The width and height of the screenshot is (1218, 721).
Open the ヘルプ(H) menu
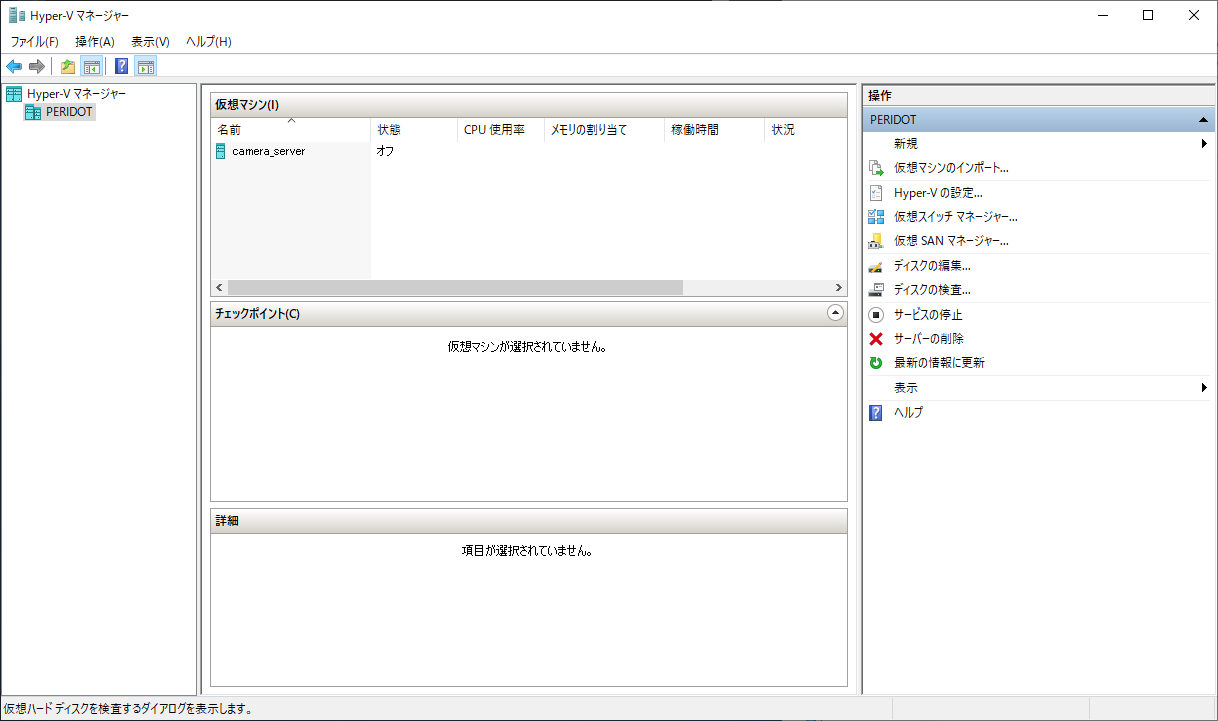click(209, 42)
